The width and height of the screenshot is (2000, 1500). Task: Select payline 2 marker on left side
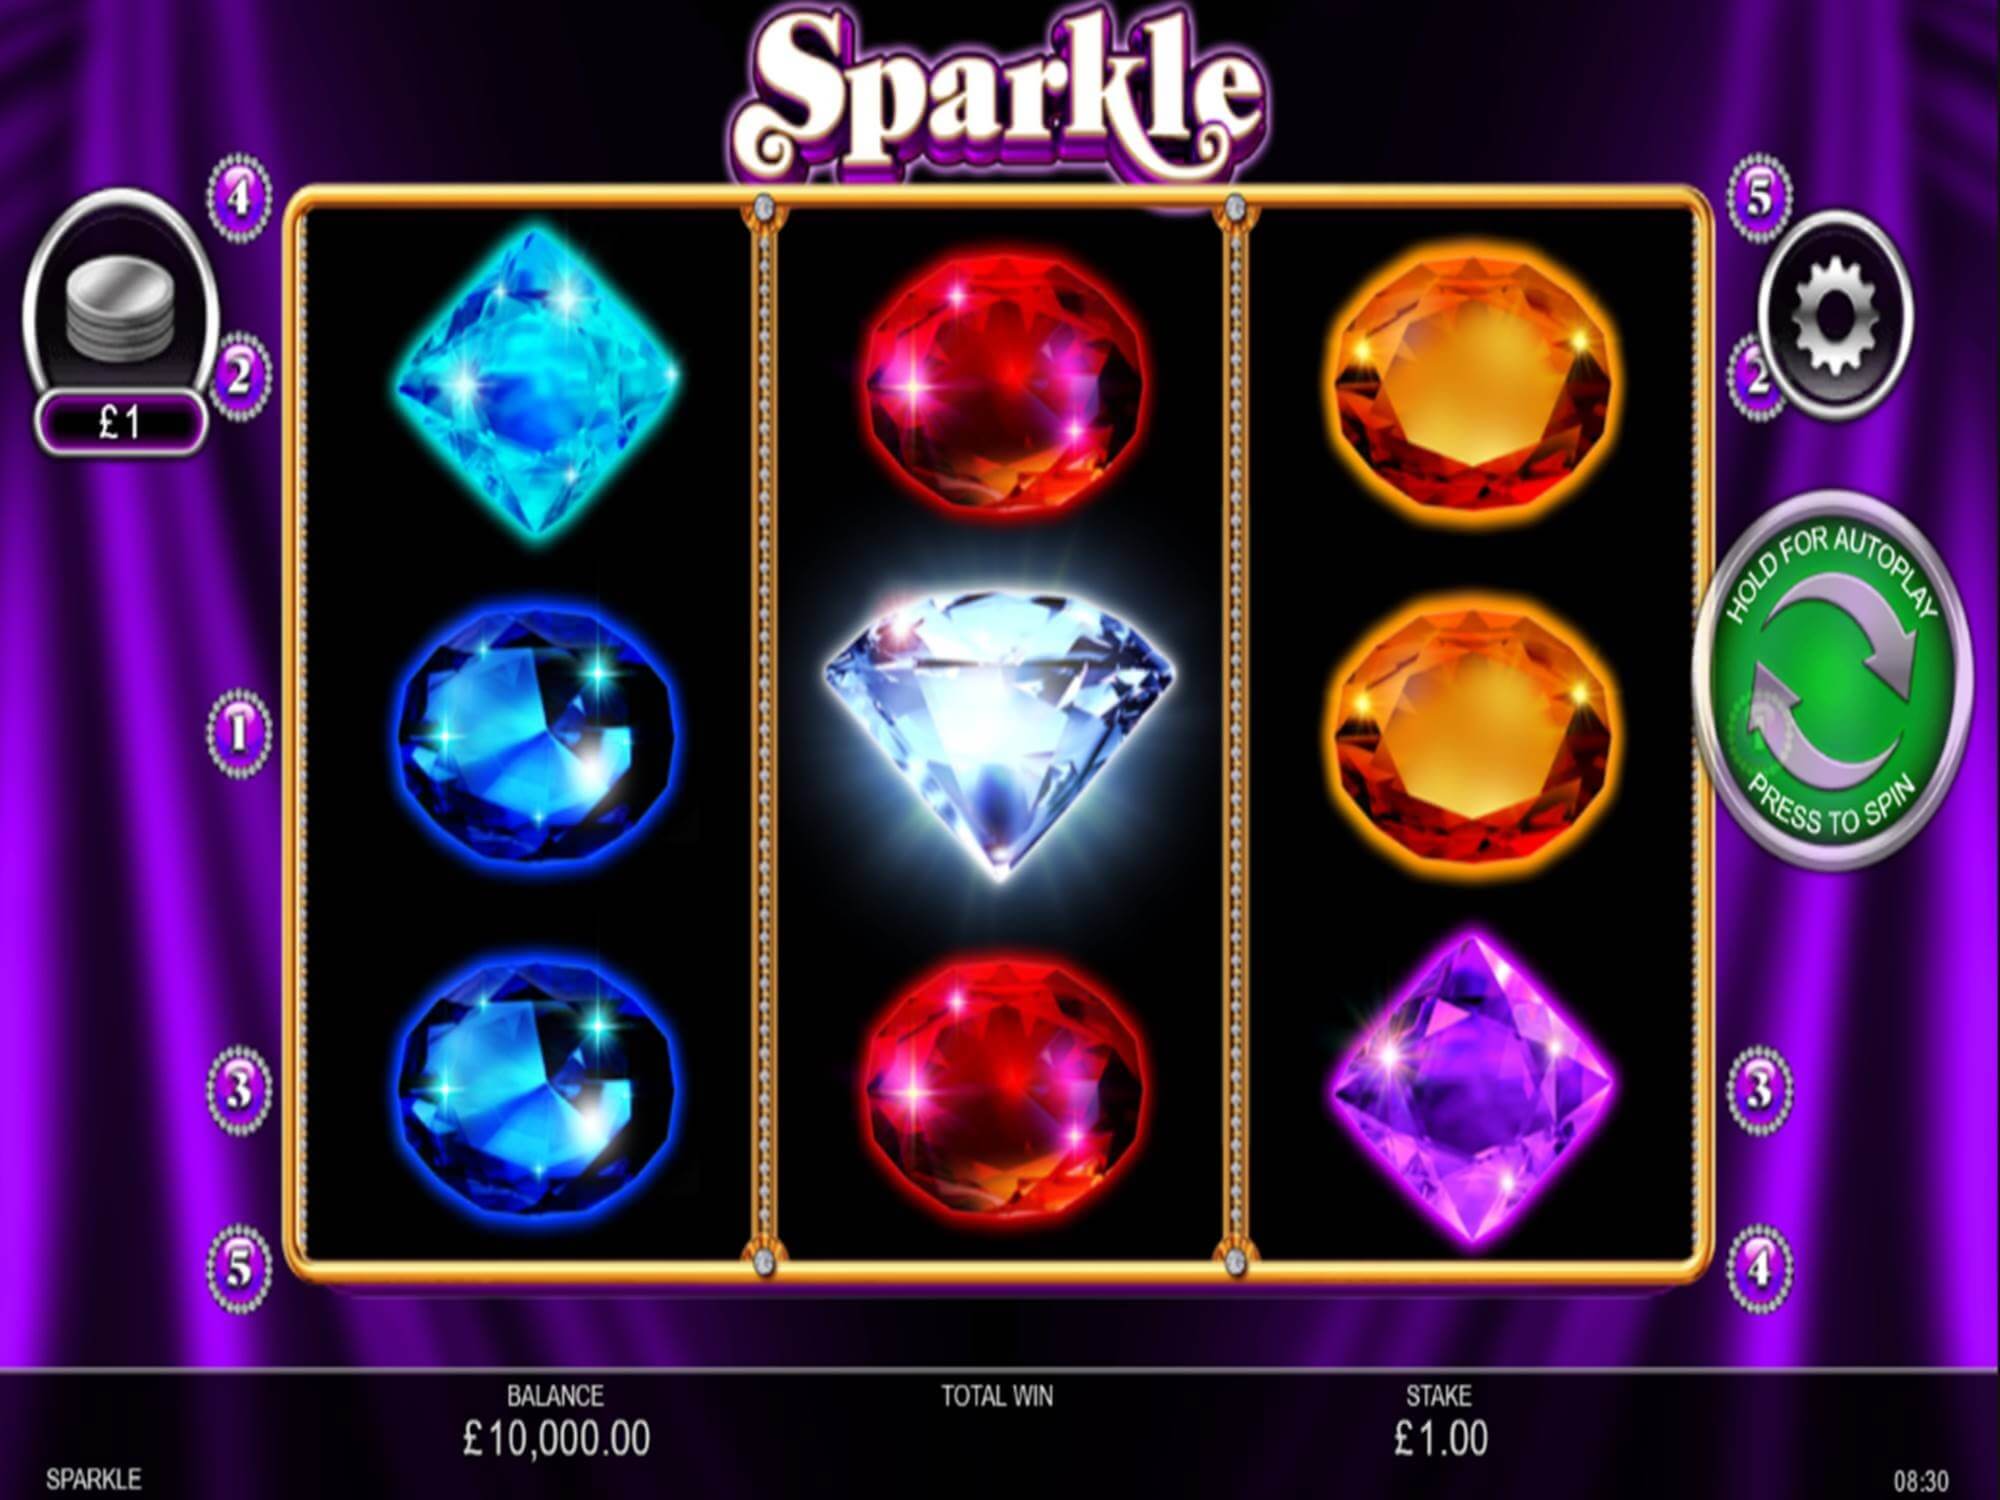click(x=238, y=377)
